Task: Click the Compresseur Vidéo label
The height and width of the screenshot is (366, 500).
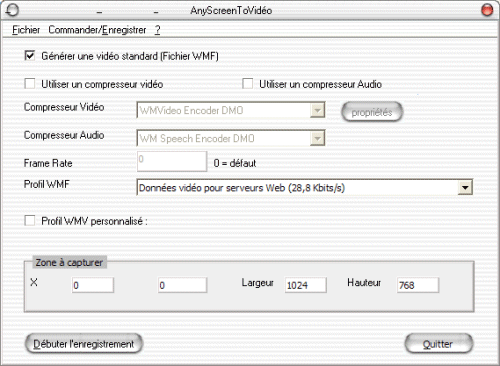Action: (64, 107)
